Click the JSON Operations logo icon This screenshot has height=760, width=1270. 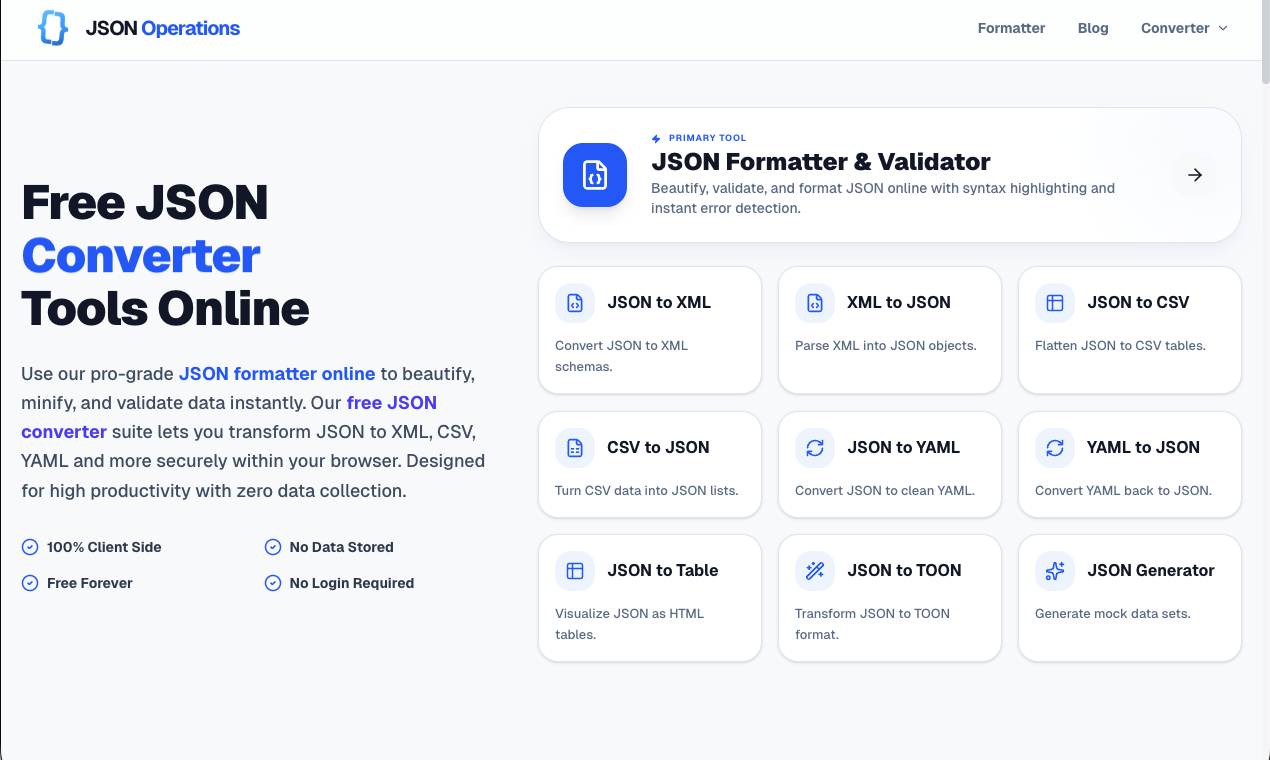[x=52, y=28]
